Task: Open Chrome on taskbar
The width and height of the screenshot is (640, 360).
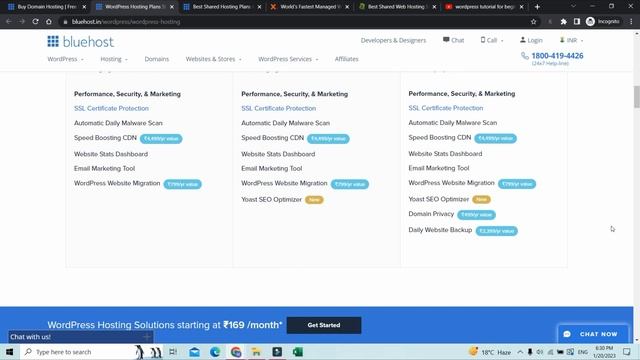Action: 236,352
